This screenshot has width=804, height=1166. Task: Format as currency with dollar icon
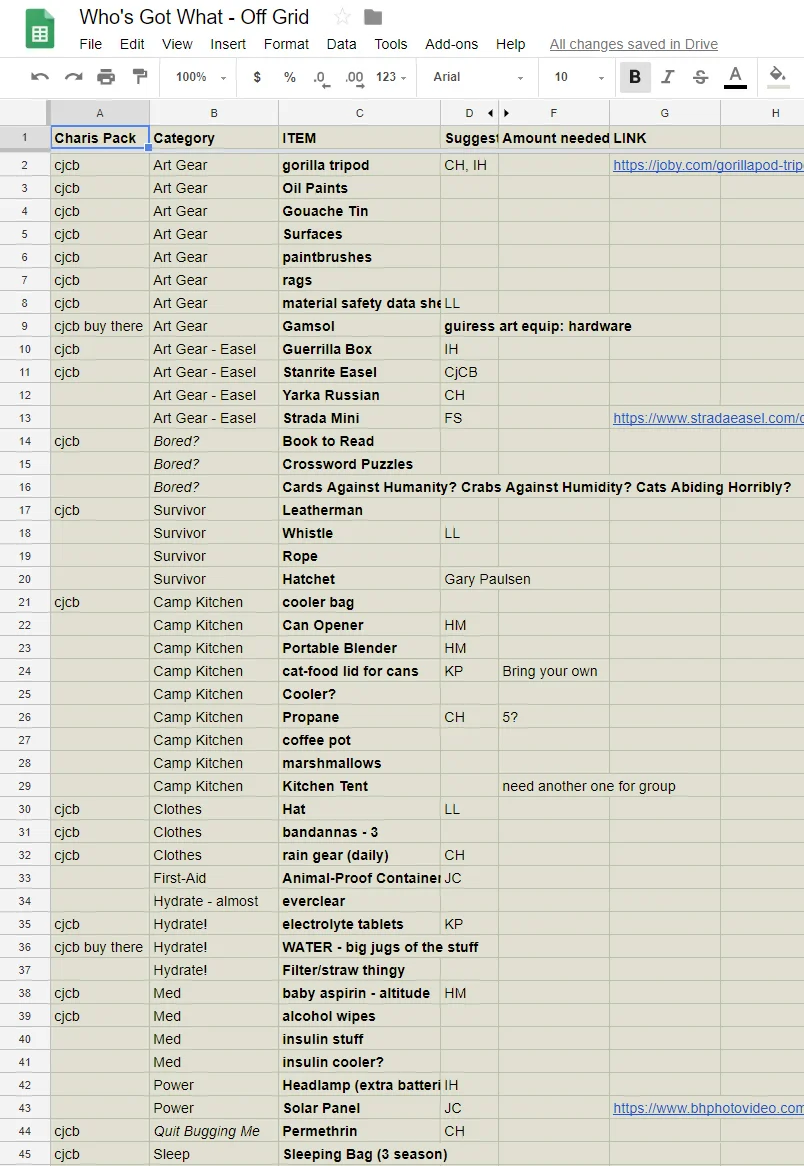257,77
